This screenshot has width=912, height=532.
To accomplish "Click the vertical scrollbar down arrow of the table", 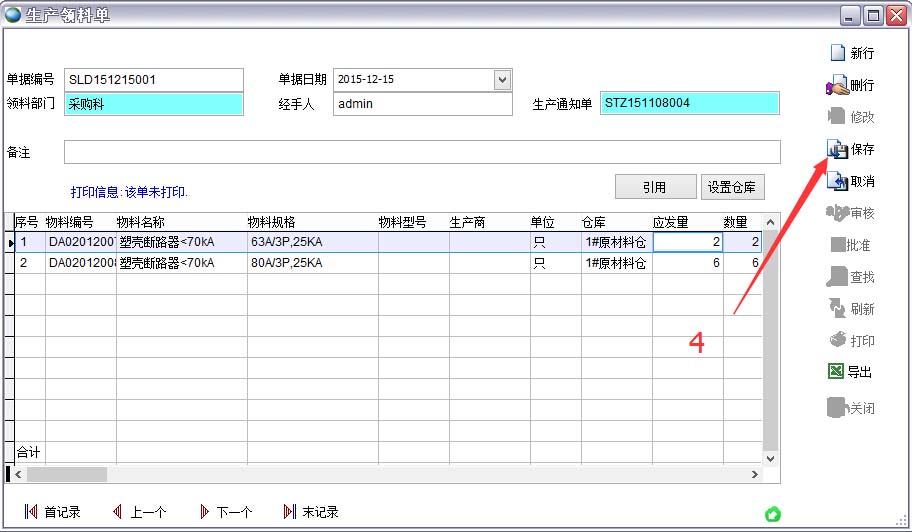I will pos(770,457).
